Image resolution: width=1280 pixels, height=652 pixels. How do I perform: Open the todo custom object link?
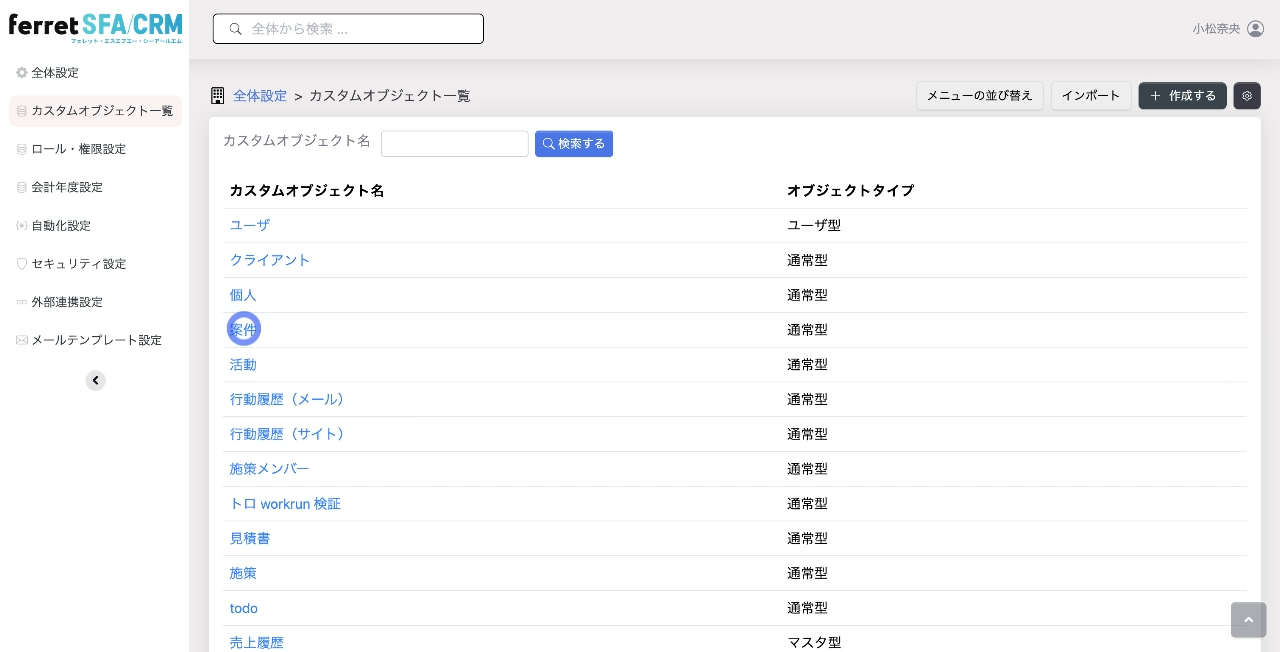pos(244,608)
